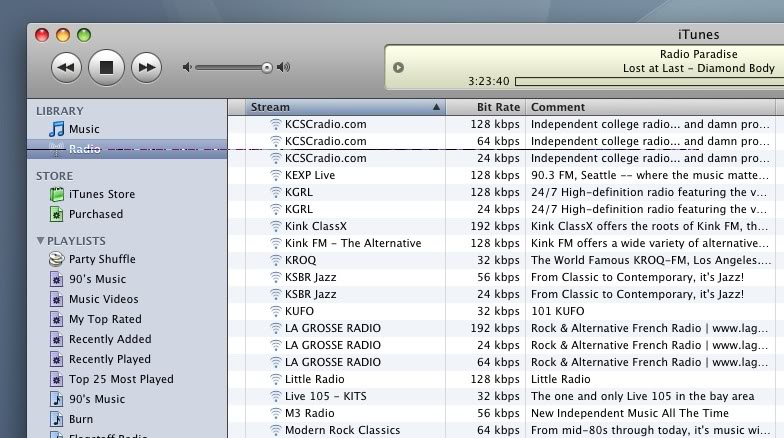This screenshot has width=784, height=438.
Task: Click the Recently Added gear icon
Action: (x=56, y=339)
